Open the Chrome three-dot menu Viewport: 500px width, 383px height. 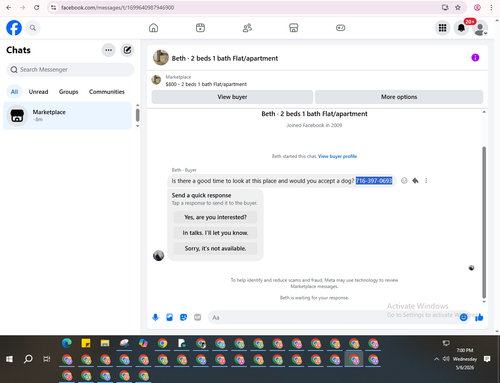[x=491, y=7]
